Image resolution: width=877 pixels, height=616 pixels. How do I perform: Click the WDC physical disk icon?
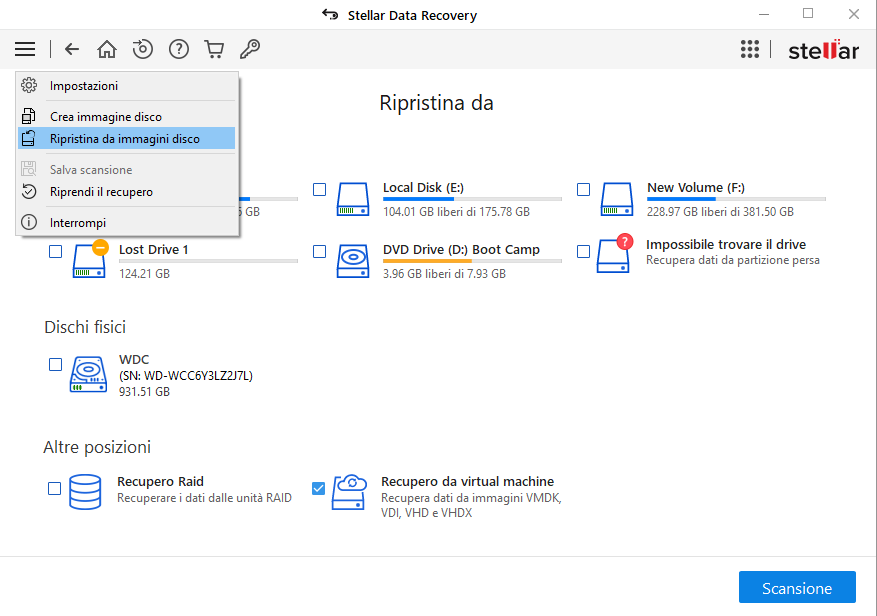[88, 374]
